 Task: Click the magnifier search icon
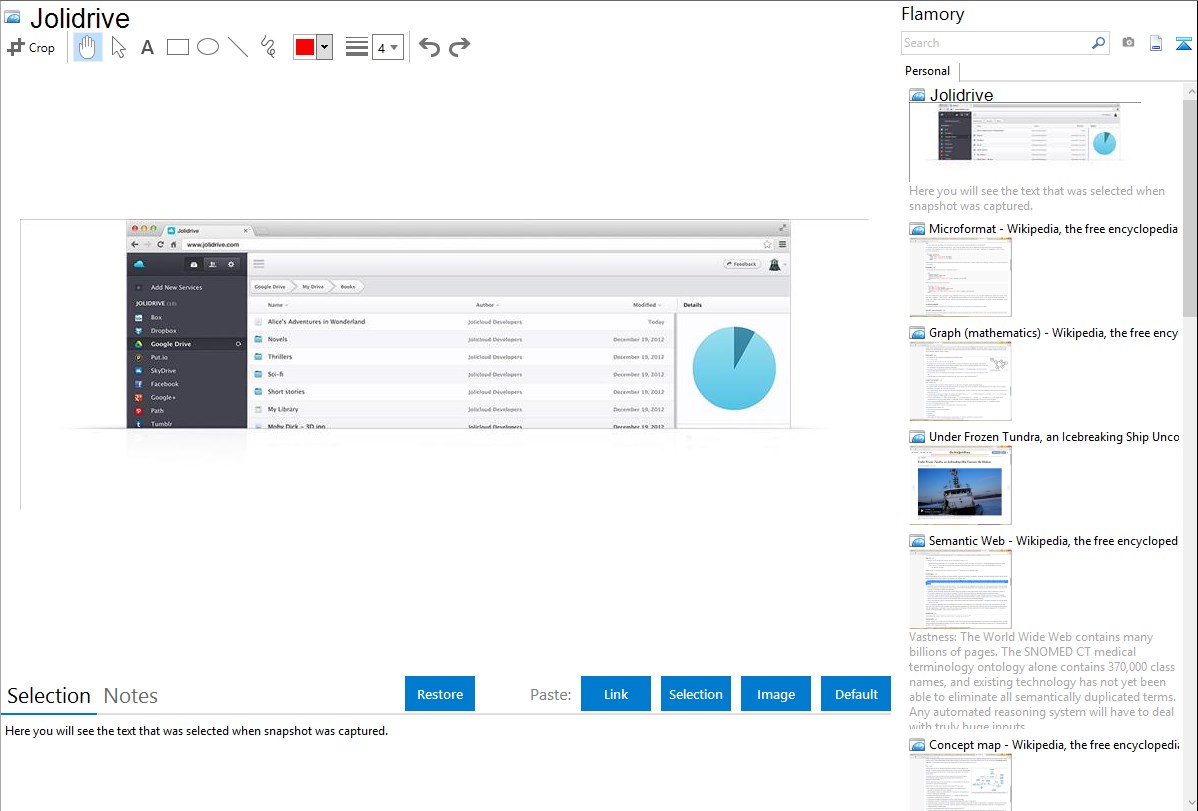coord(1099,43)
